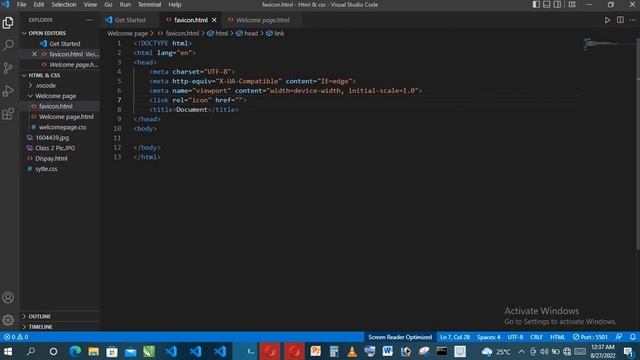Open File Explorer from the taskbar
Image resolution: width=640 pixels, height=360 pixels.
coord(93,351)
